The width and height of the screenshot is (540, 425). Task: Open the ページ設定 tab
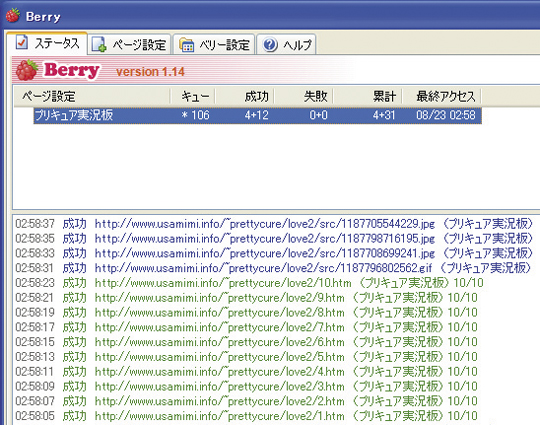(129, 44)
